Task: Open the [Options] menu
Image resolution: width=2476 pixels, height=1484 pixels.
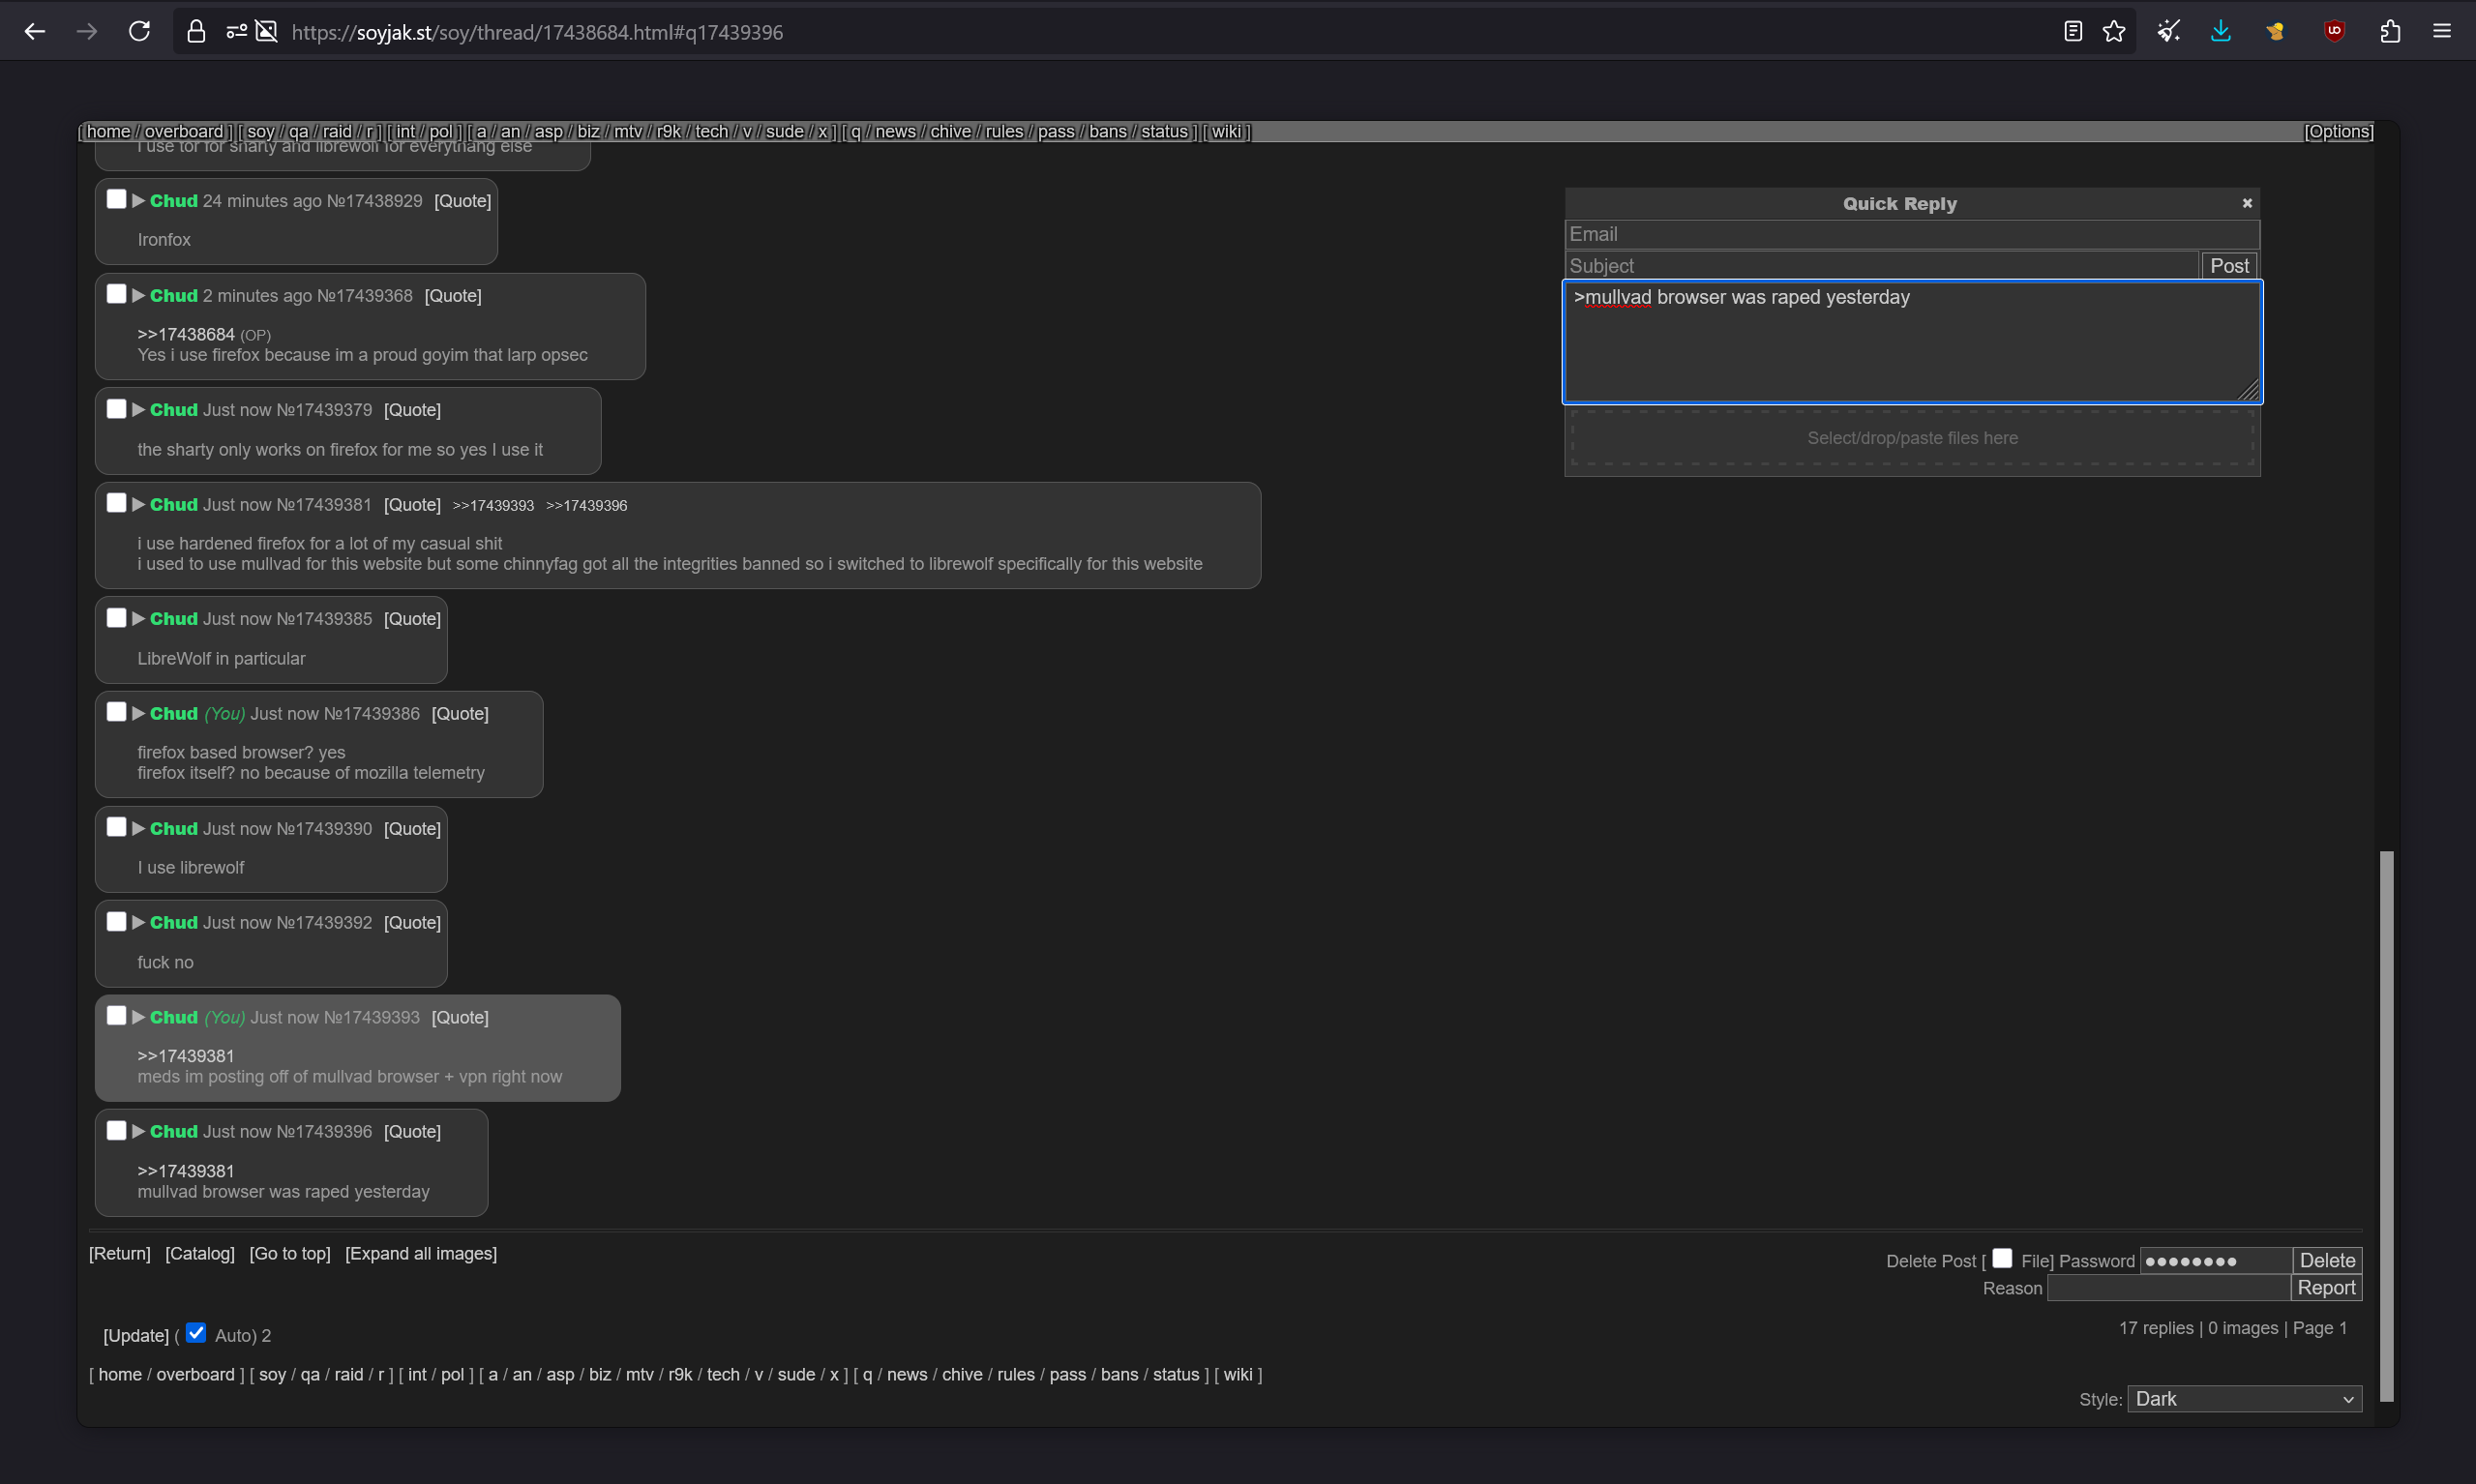Action: 2338,131
